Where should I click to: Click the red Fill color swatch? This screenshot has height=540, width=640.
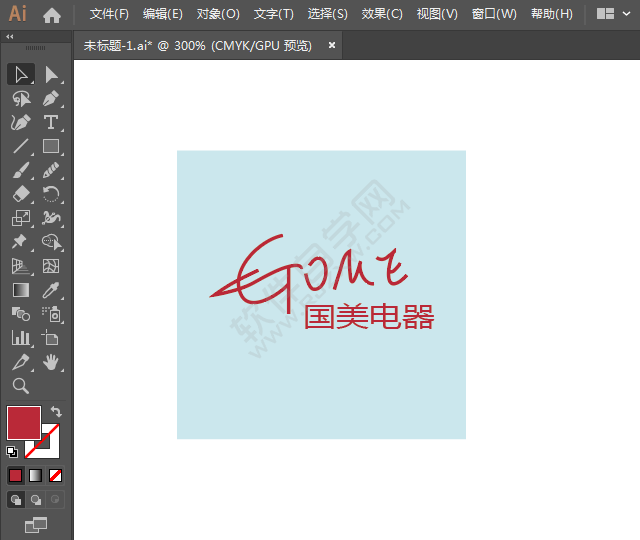(x=24, y=422)
